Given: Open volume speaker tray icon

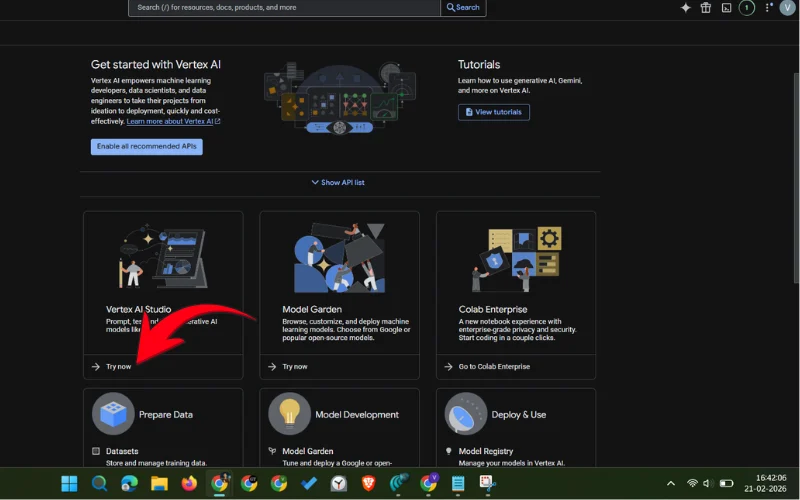Looking at the screenshot, I should (x=708, y=484).
